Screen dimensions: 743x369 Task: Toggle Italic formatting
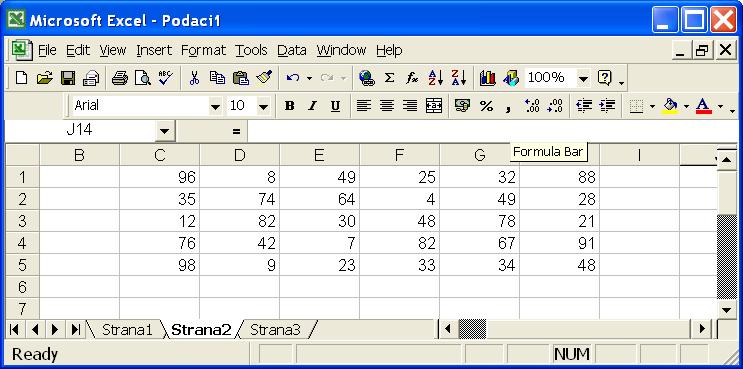(312, 106)
